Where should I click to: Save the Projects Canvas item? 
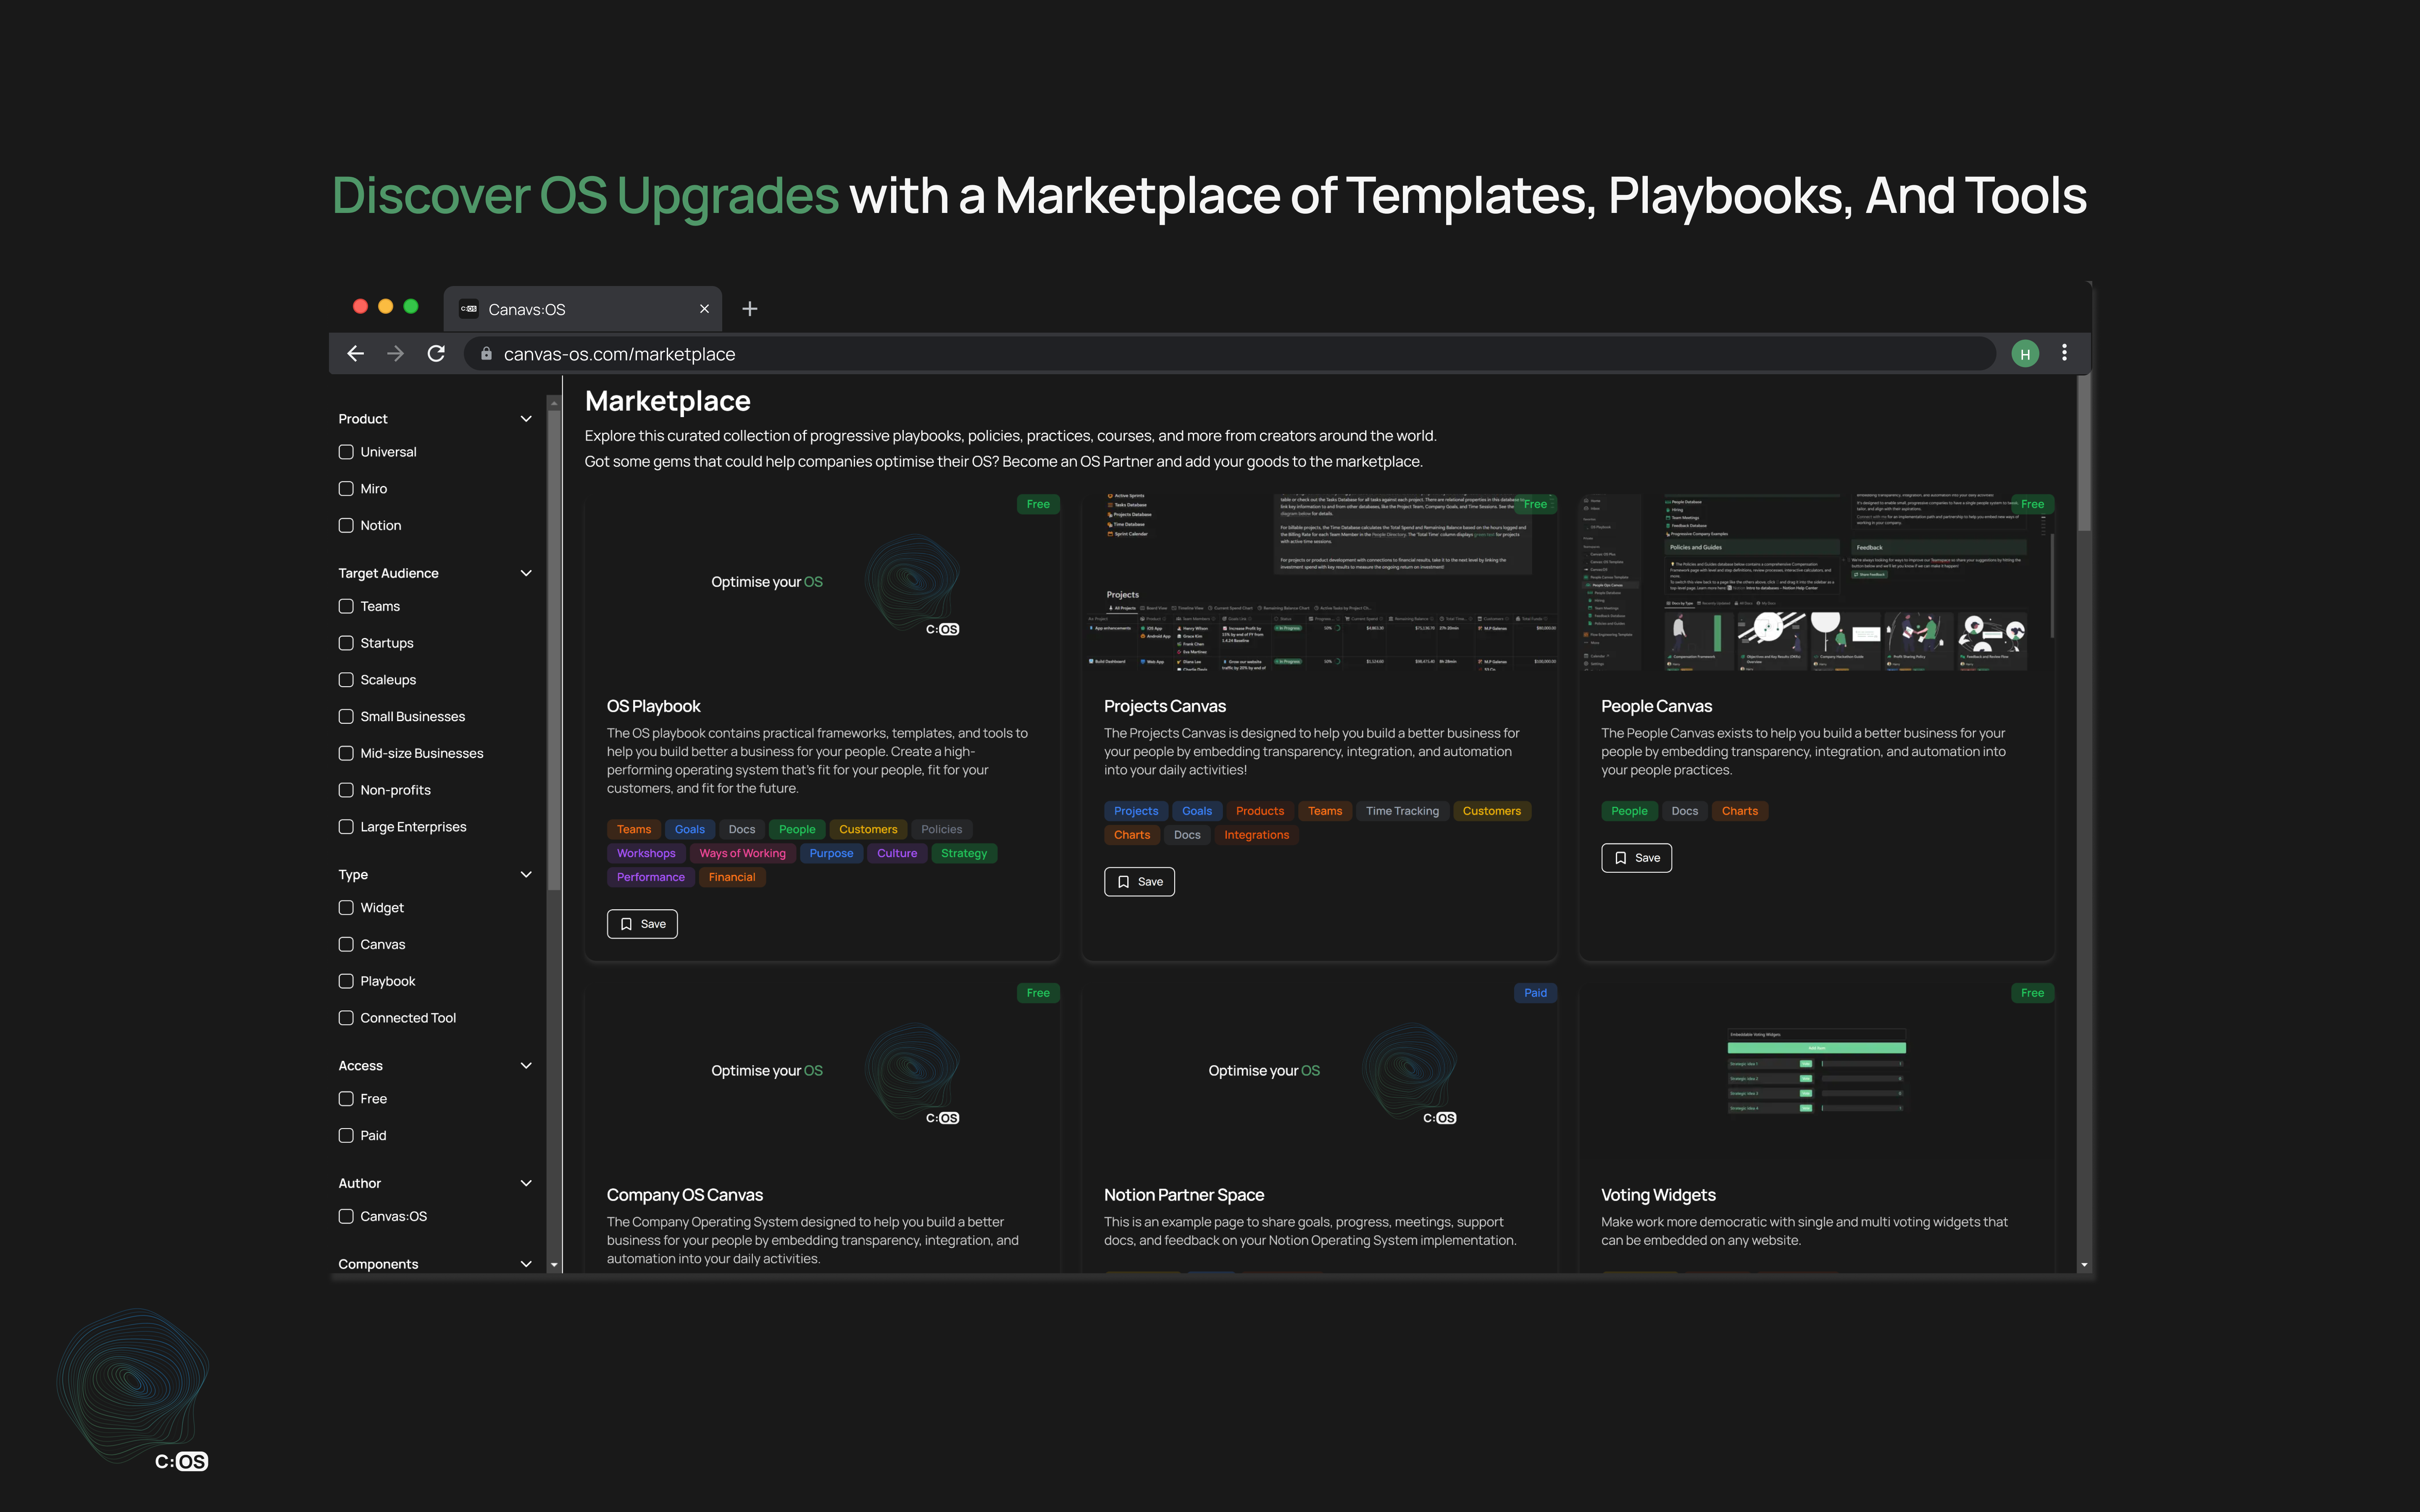[1139, 882]
